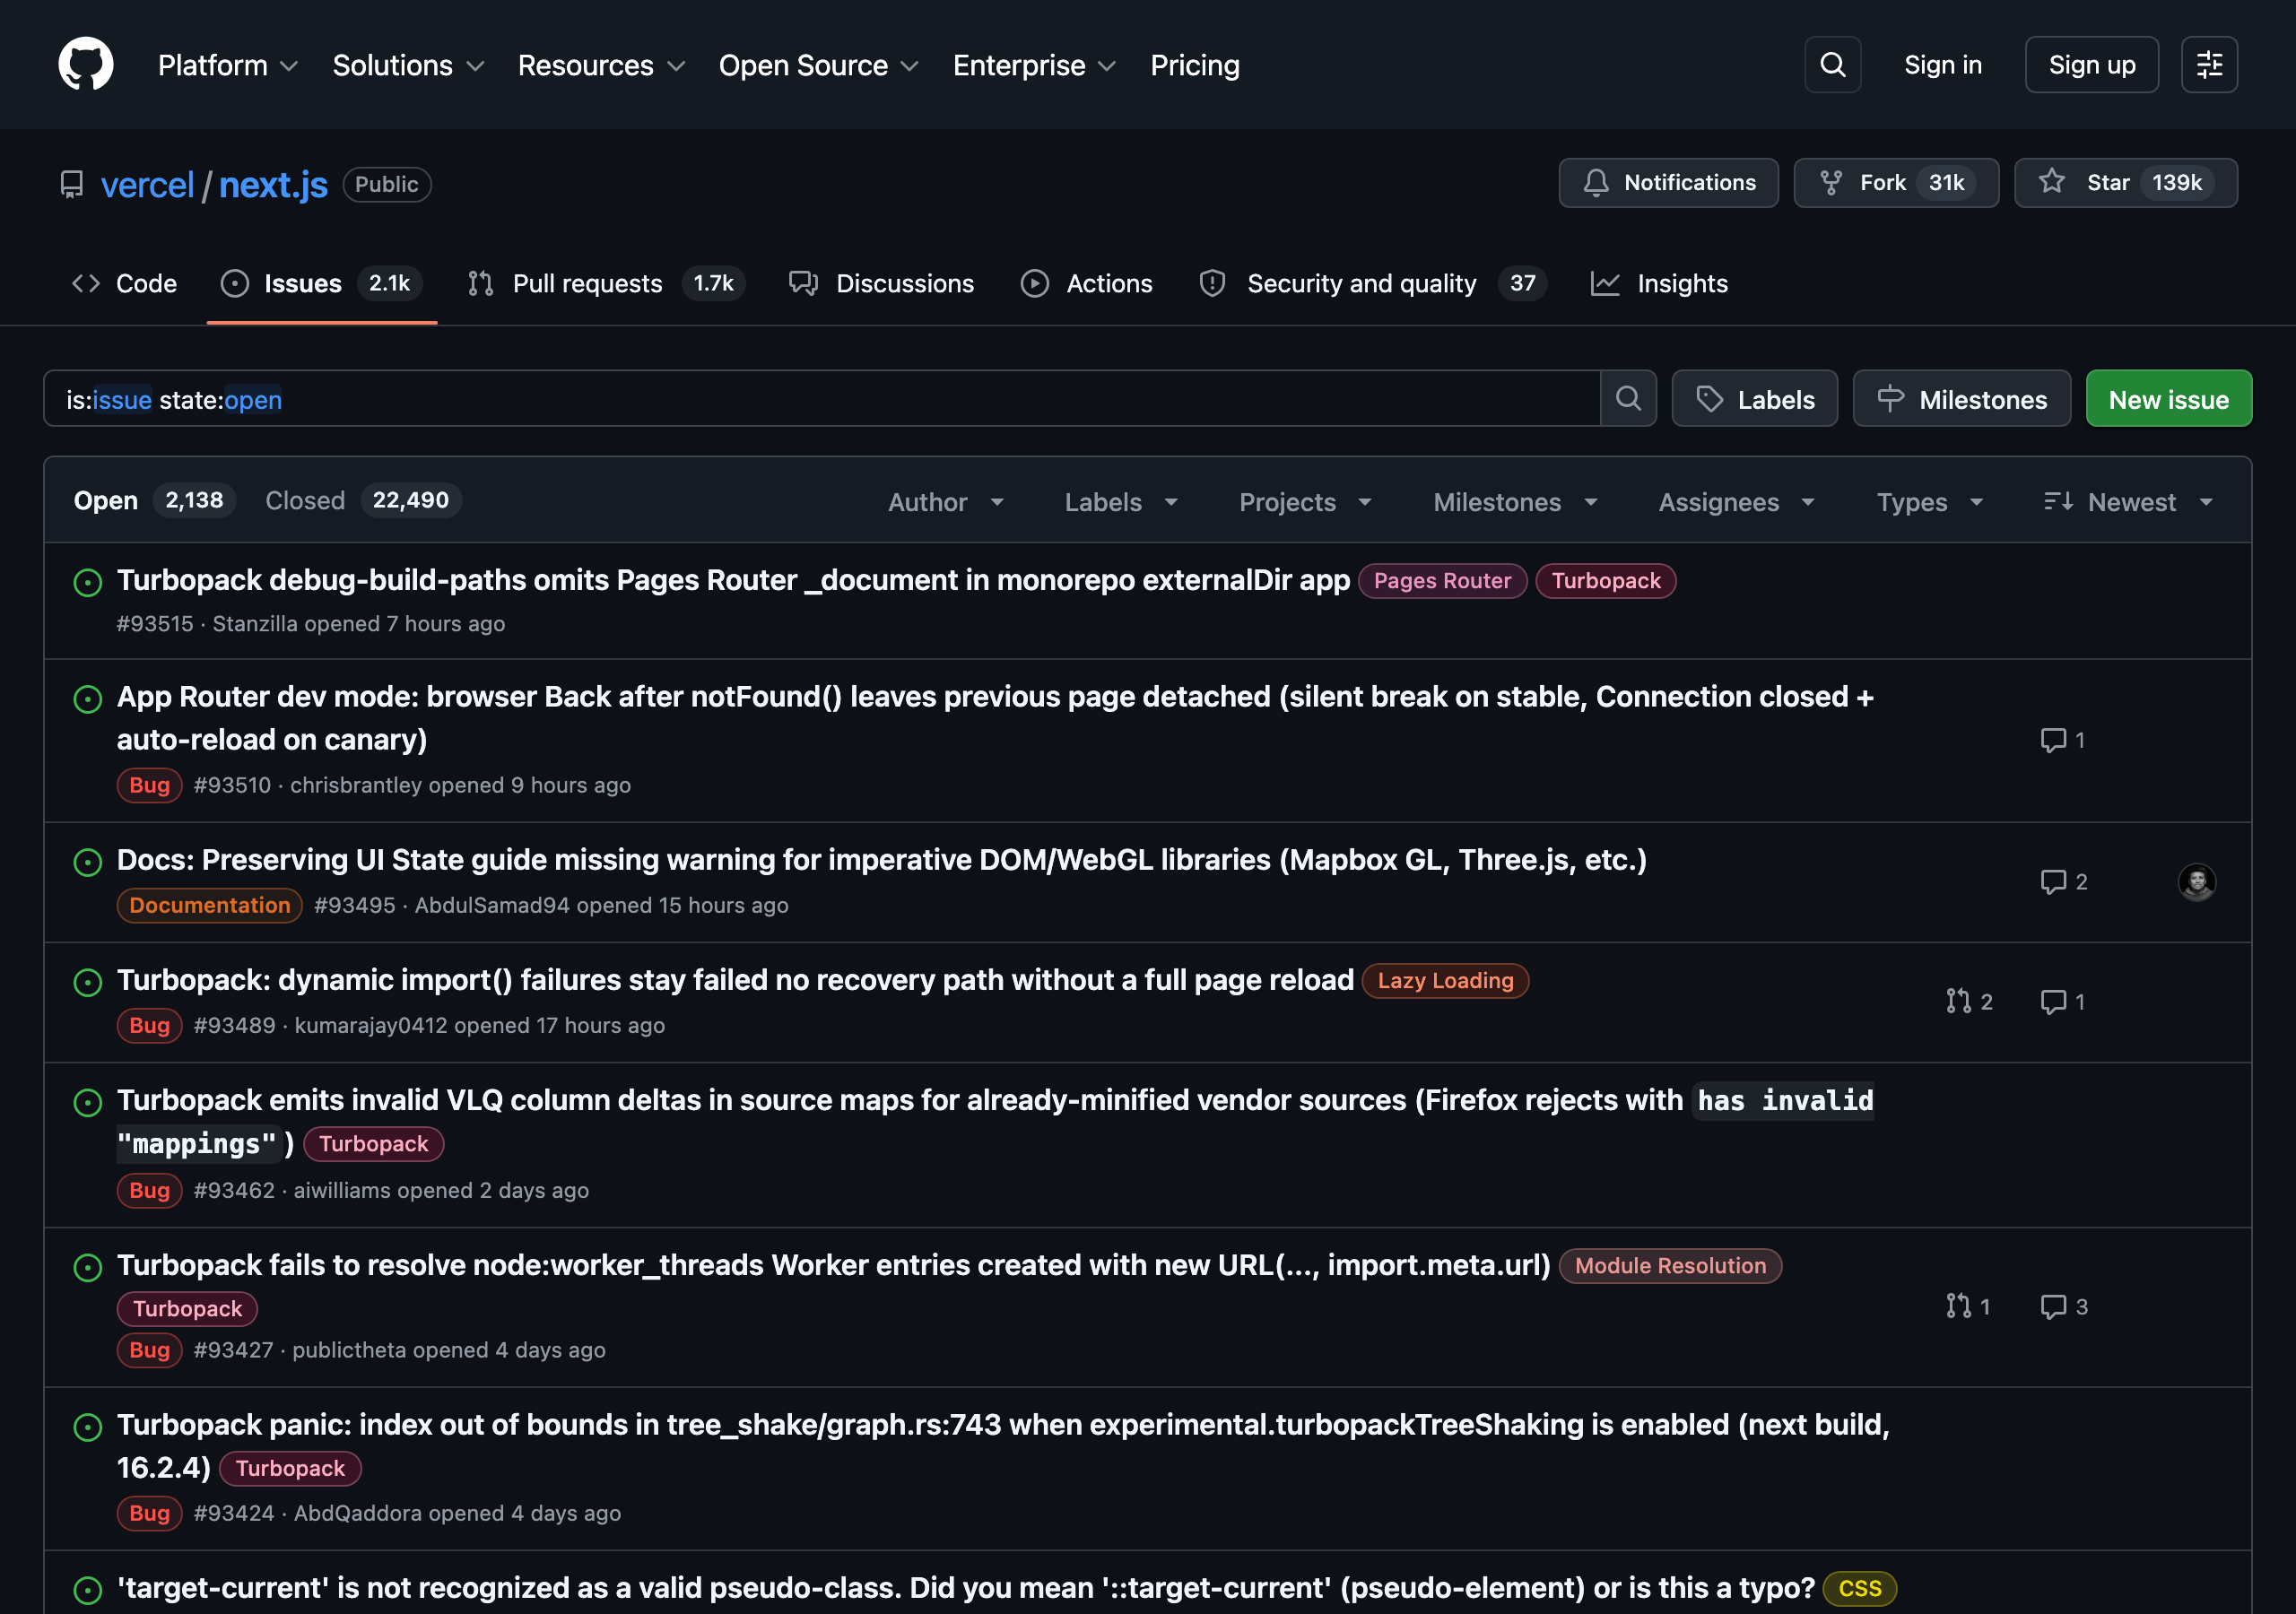Open the assignee avatar on issue #93495
This screenshot has height=1614, width=2296.
pyautogui.click(x=2196, y=882)
